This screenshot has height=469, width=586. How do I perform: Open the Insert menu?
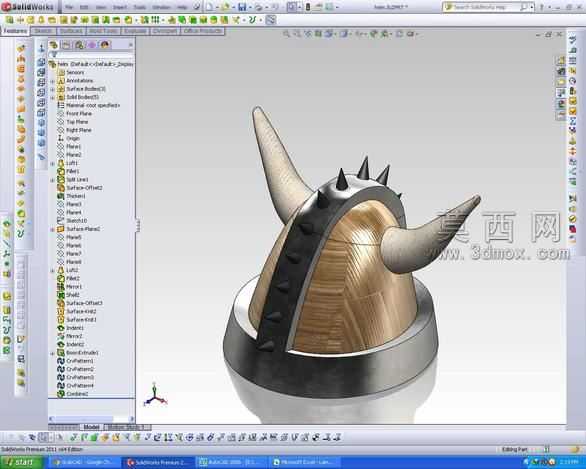point(120,7)
